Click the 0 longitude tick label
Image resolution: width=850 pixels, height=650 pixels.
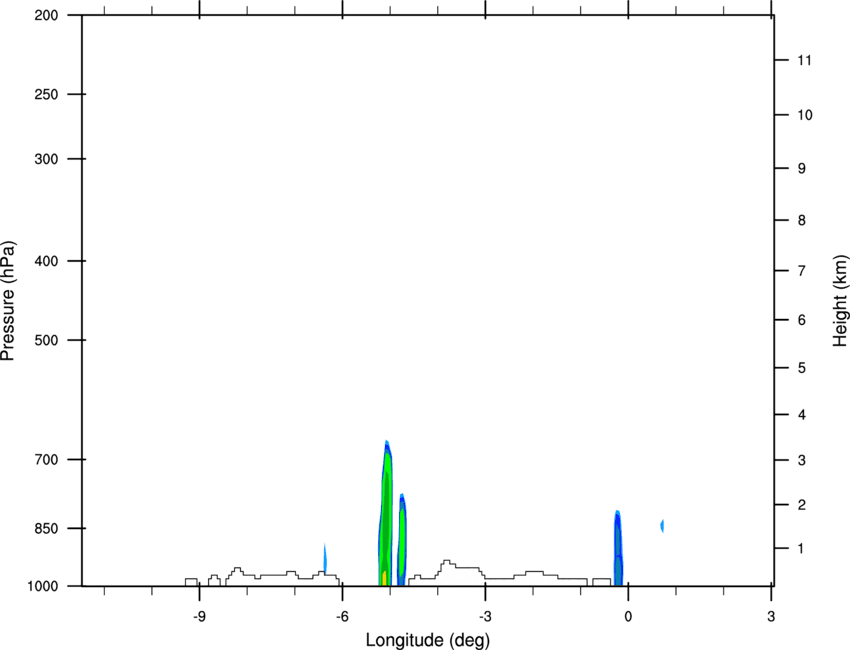coord(628,616)
